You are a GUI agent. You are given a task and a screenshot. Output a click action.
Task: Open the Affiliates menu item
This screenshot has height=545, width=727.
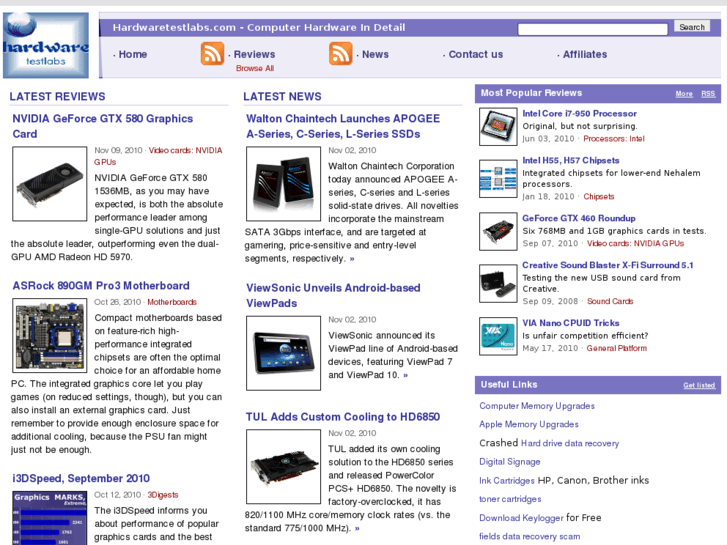click(x=585, y=54)
